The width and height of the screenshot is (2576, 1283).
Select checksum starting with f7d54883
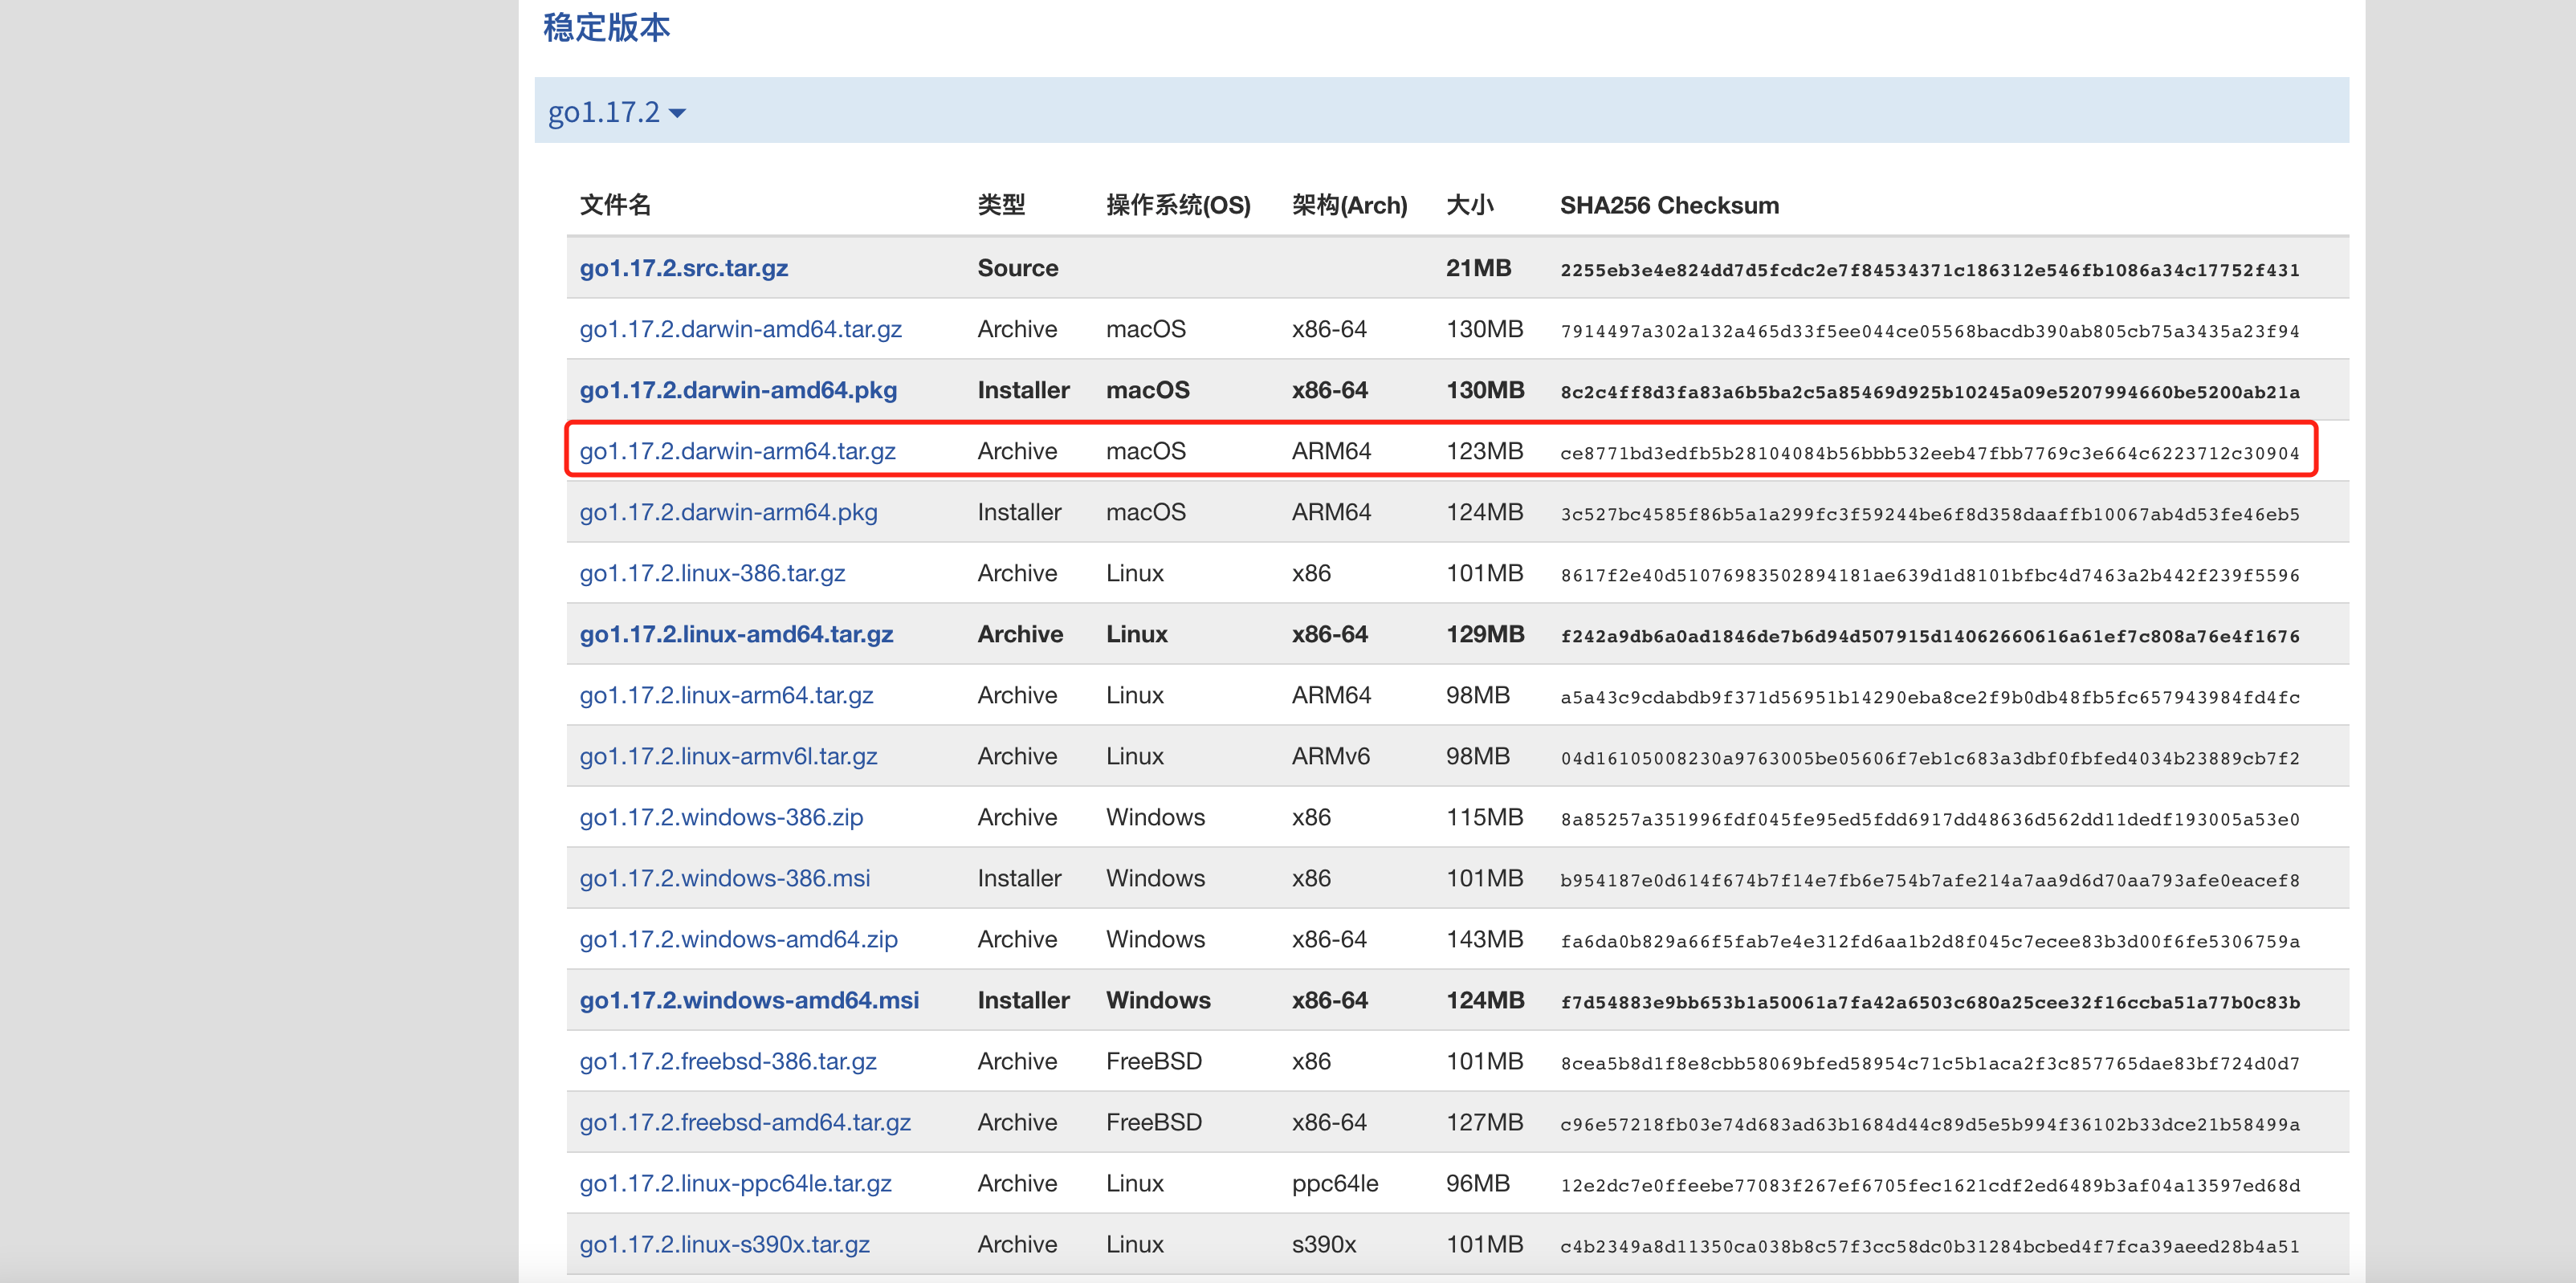point(1929,1002)
